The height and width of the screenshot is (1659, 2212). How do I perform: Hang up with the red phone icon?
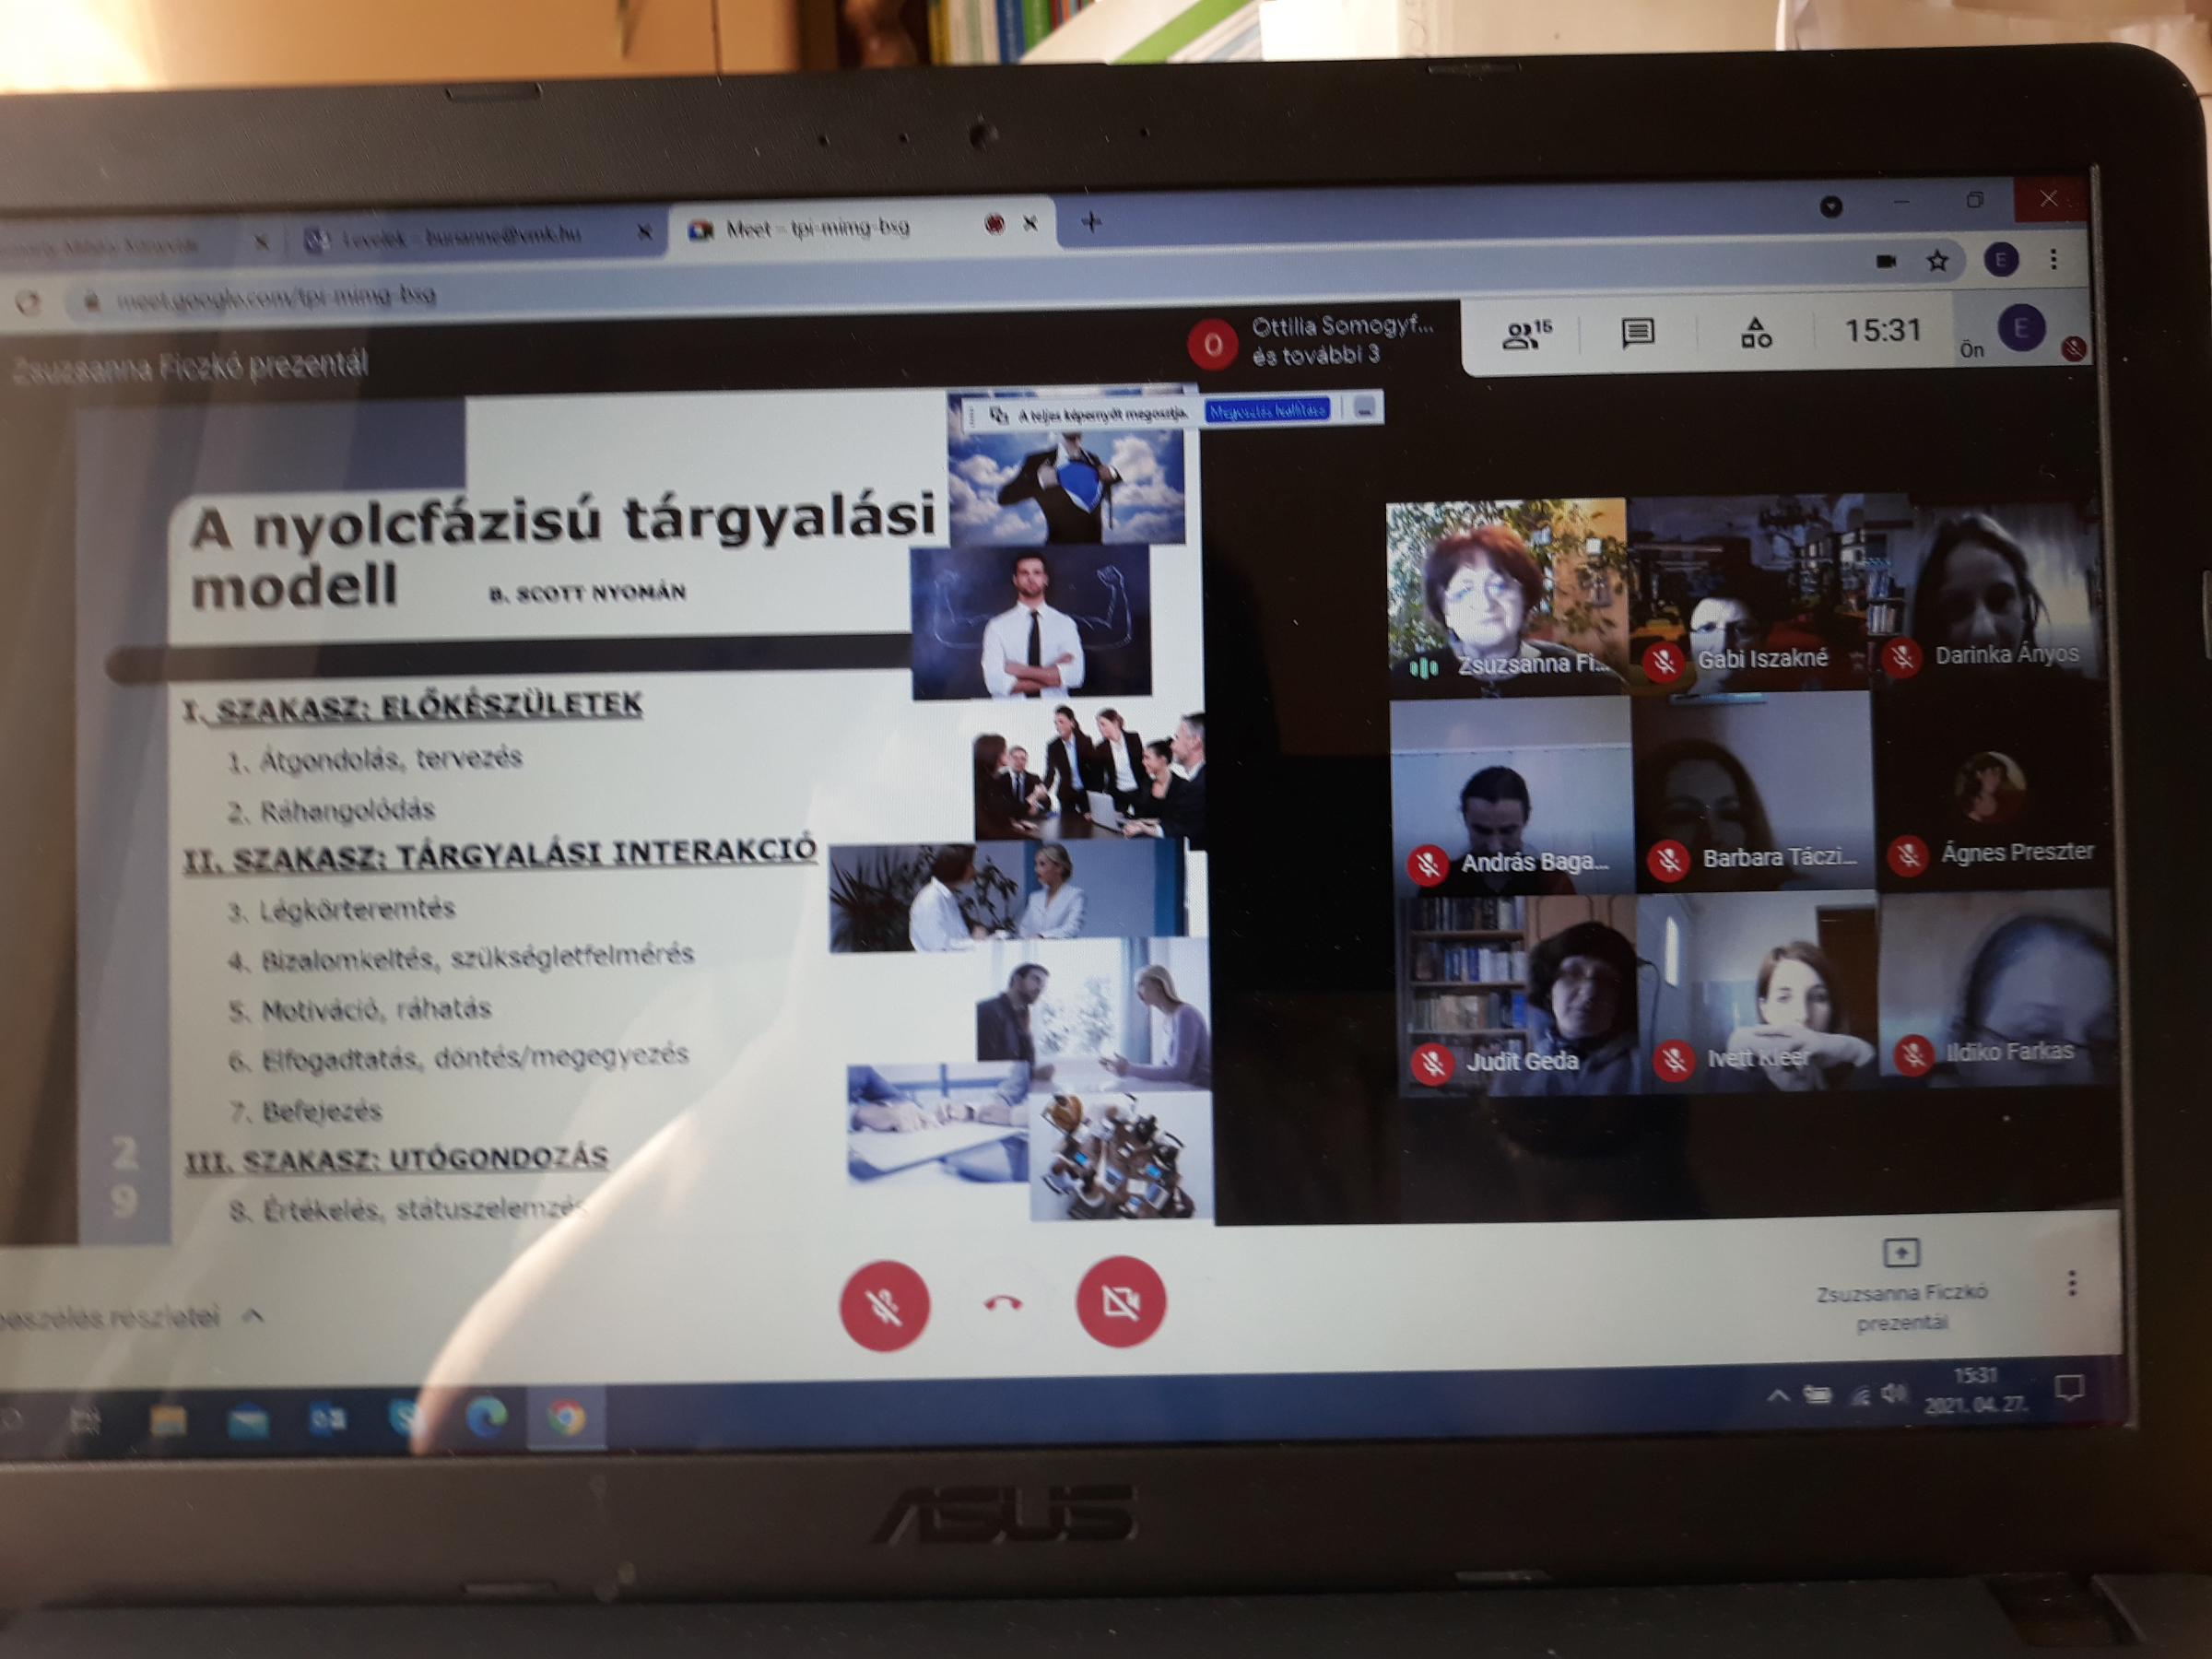click(x=1003, y=1303)
